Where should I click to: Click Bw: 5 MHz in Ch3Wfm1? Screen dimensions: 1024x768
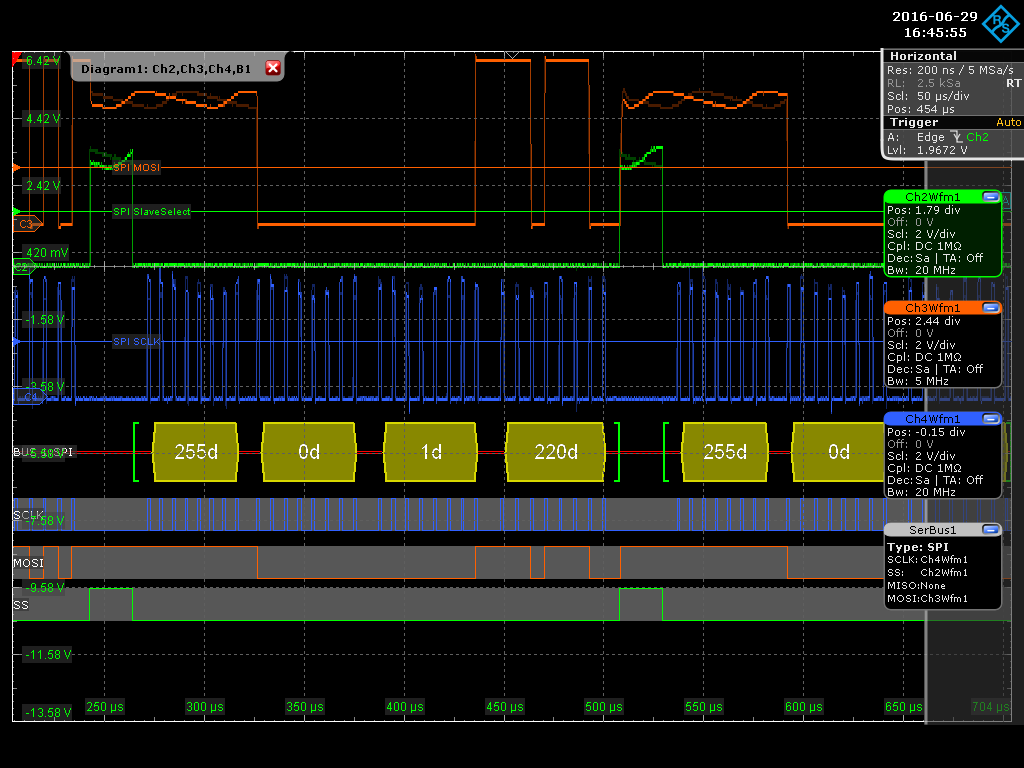point(918,381)
